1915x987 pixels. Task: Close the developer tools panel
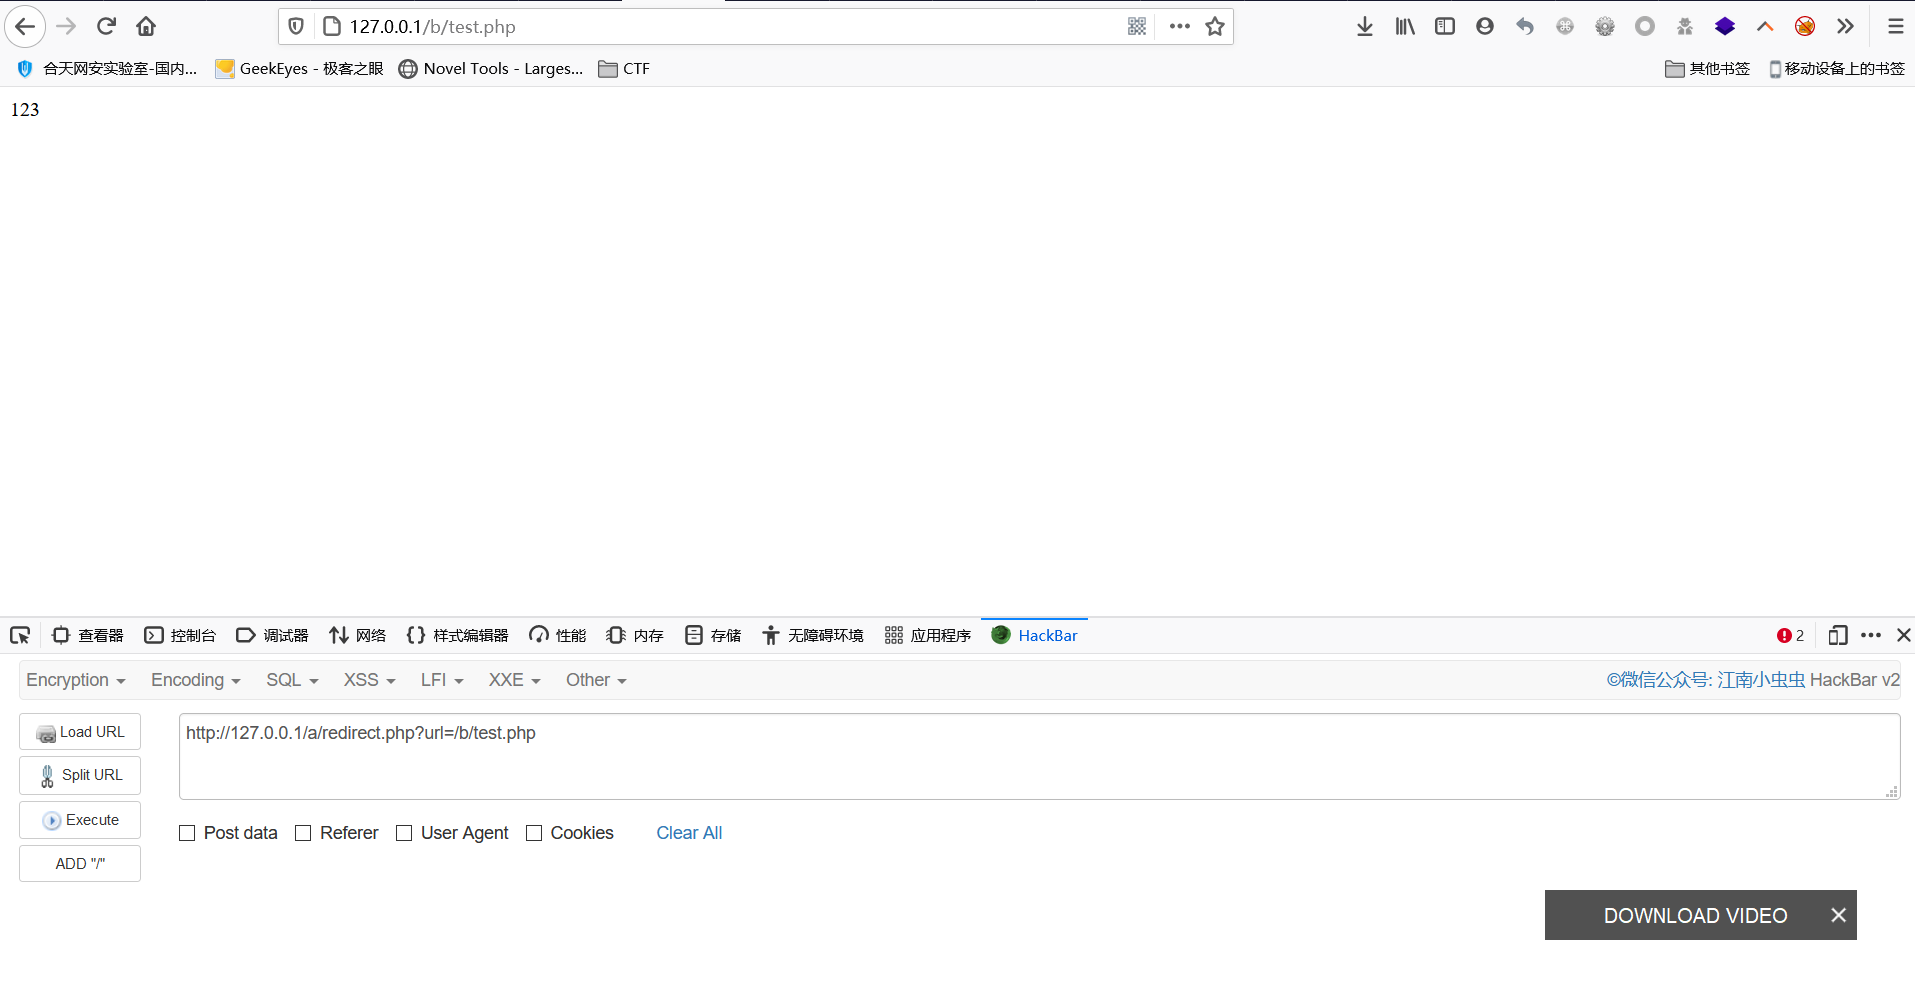pos(1903,635)
